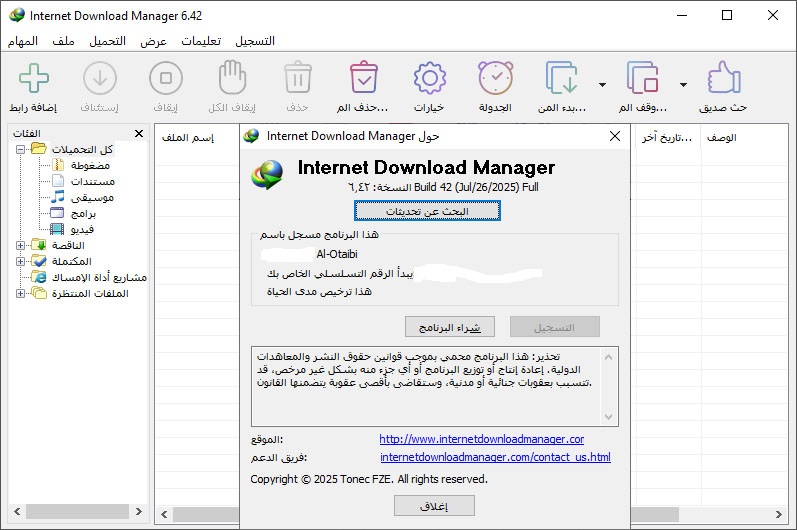Select the كل التحميلات folder

click(82, 149)
